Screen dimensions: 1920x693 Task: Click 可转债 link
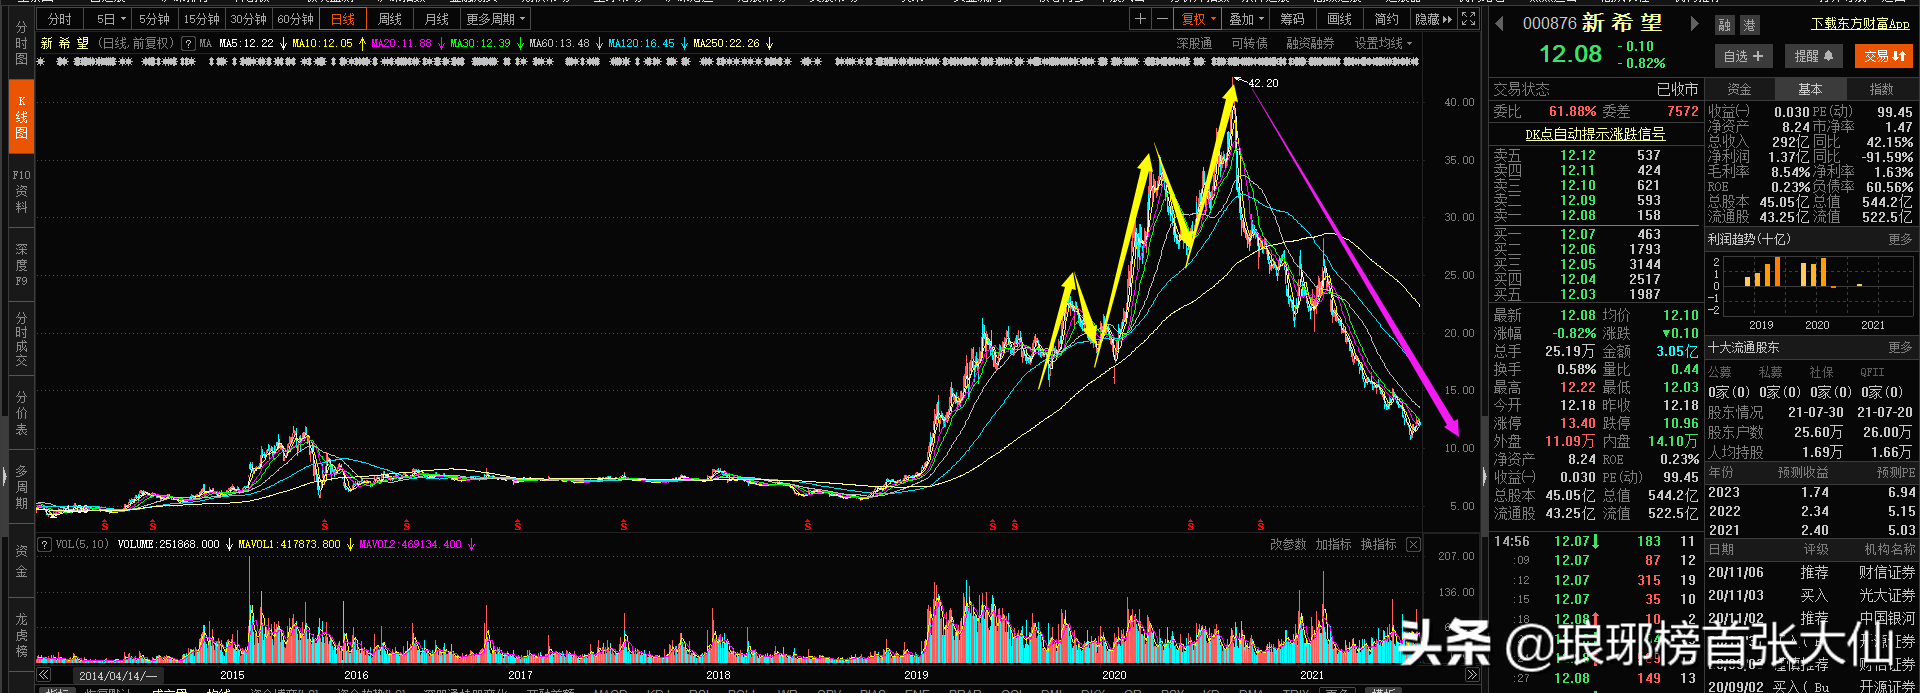1249,44
